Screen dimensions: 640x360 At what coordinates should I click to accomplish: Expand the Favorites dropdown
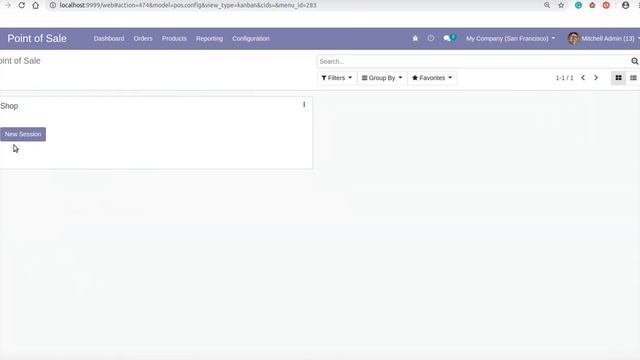pos(432,78)
